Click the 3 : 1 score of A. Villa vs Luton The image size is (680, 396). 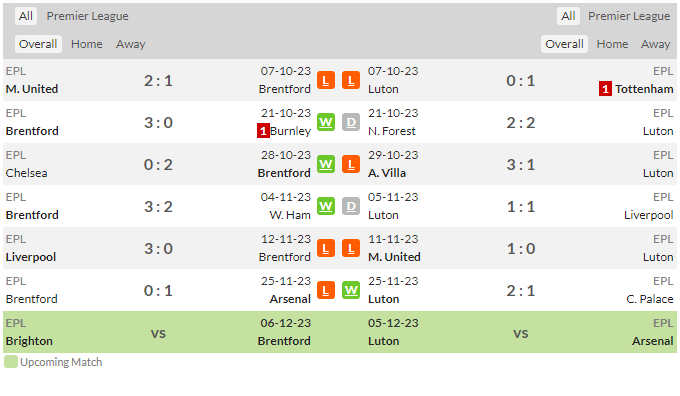[520, 165]
